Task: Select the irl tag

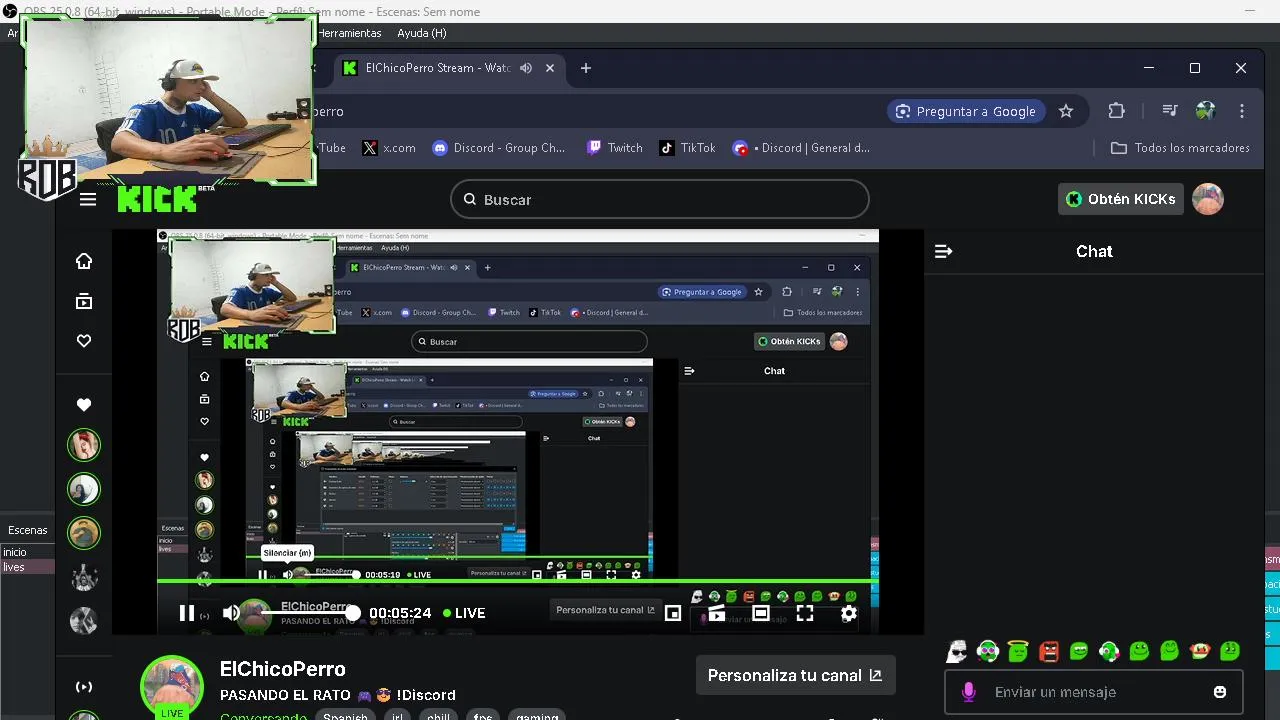Action: pyautogui.click(x=397, y=716)
